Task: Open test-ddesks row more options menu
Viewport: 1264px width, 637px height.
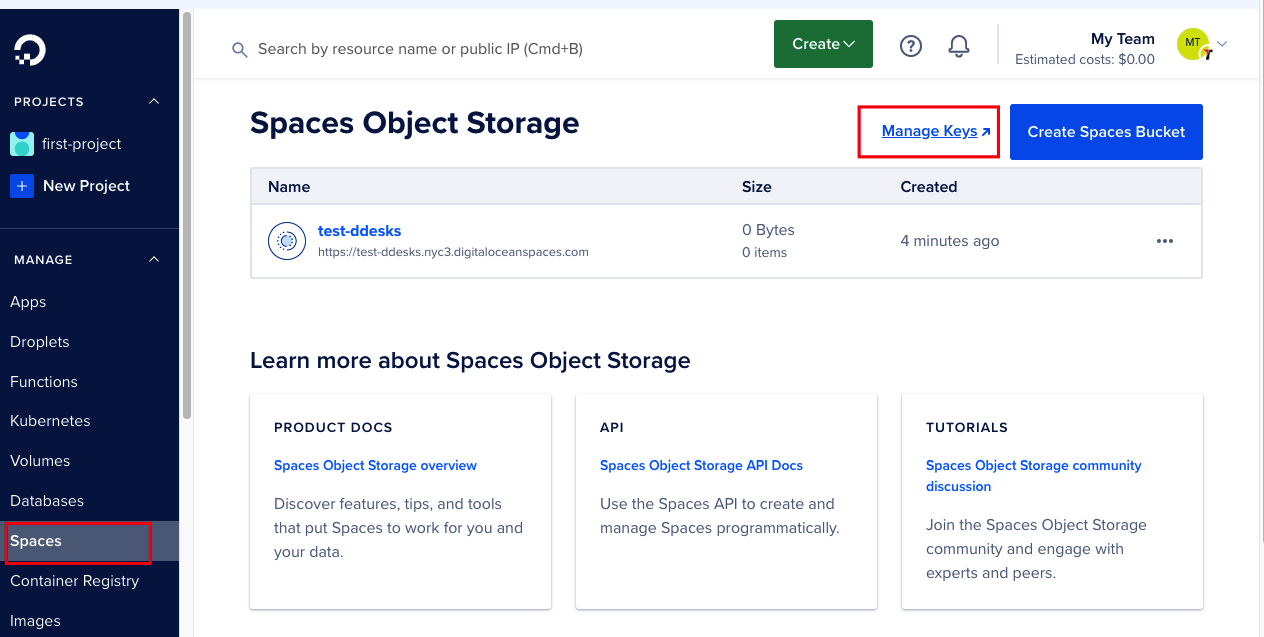Action: point(1165,241)
